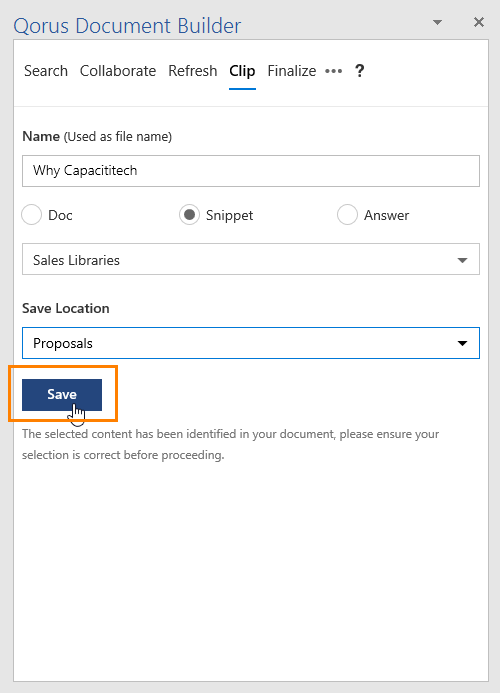
Task: Switch to the Search tab
Action: coord(46,71)
